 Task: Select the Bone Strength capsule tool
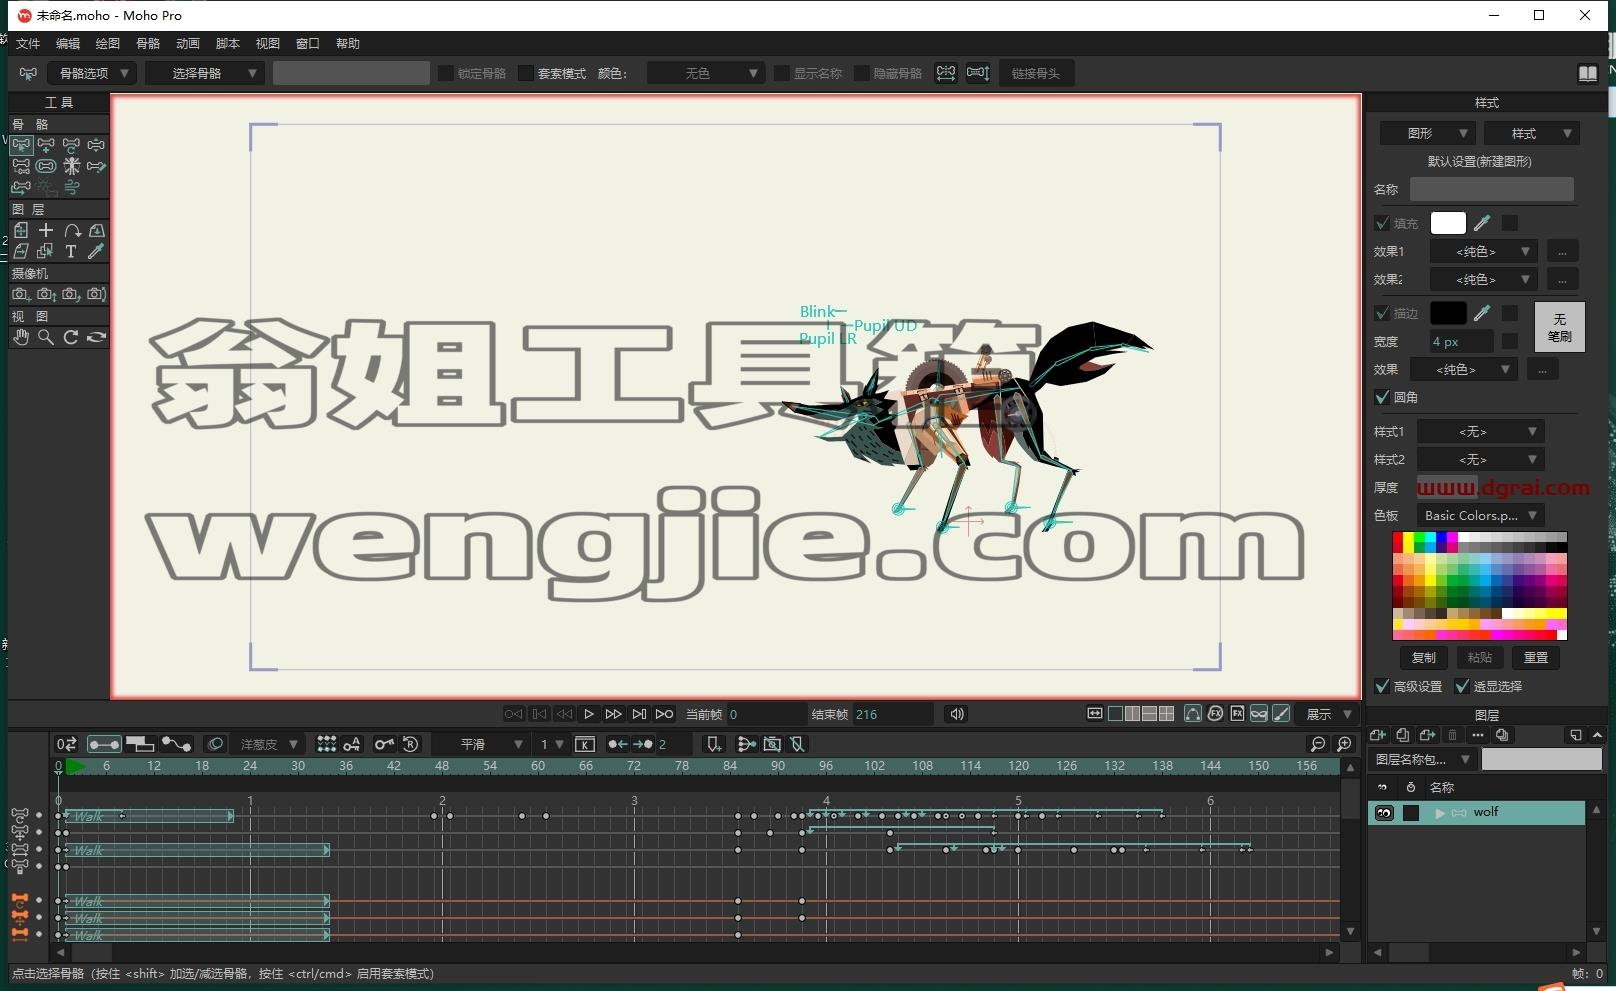46,166
